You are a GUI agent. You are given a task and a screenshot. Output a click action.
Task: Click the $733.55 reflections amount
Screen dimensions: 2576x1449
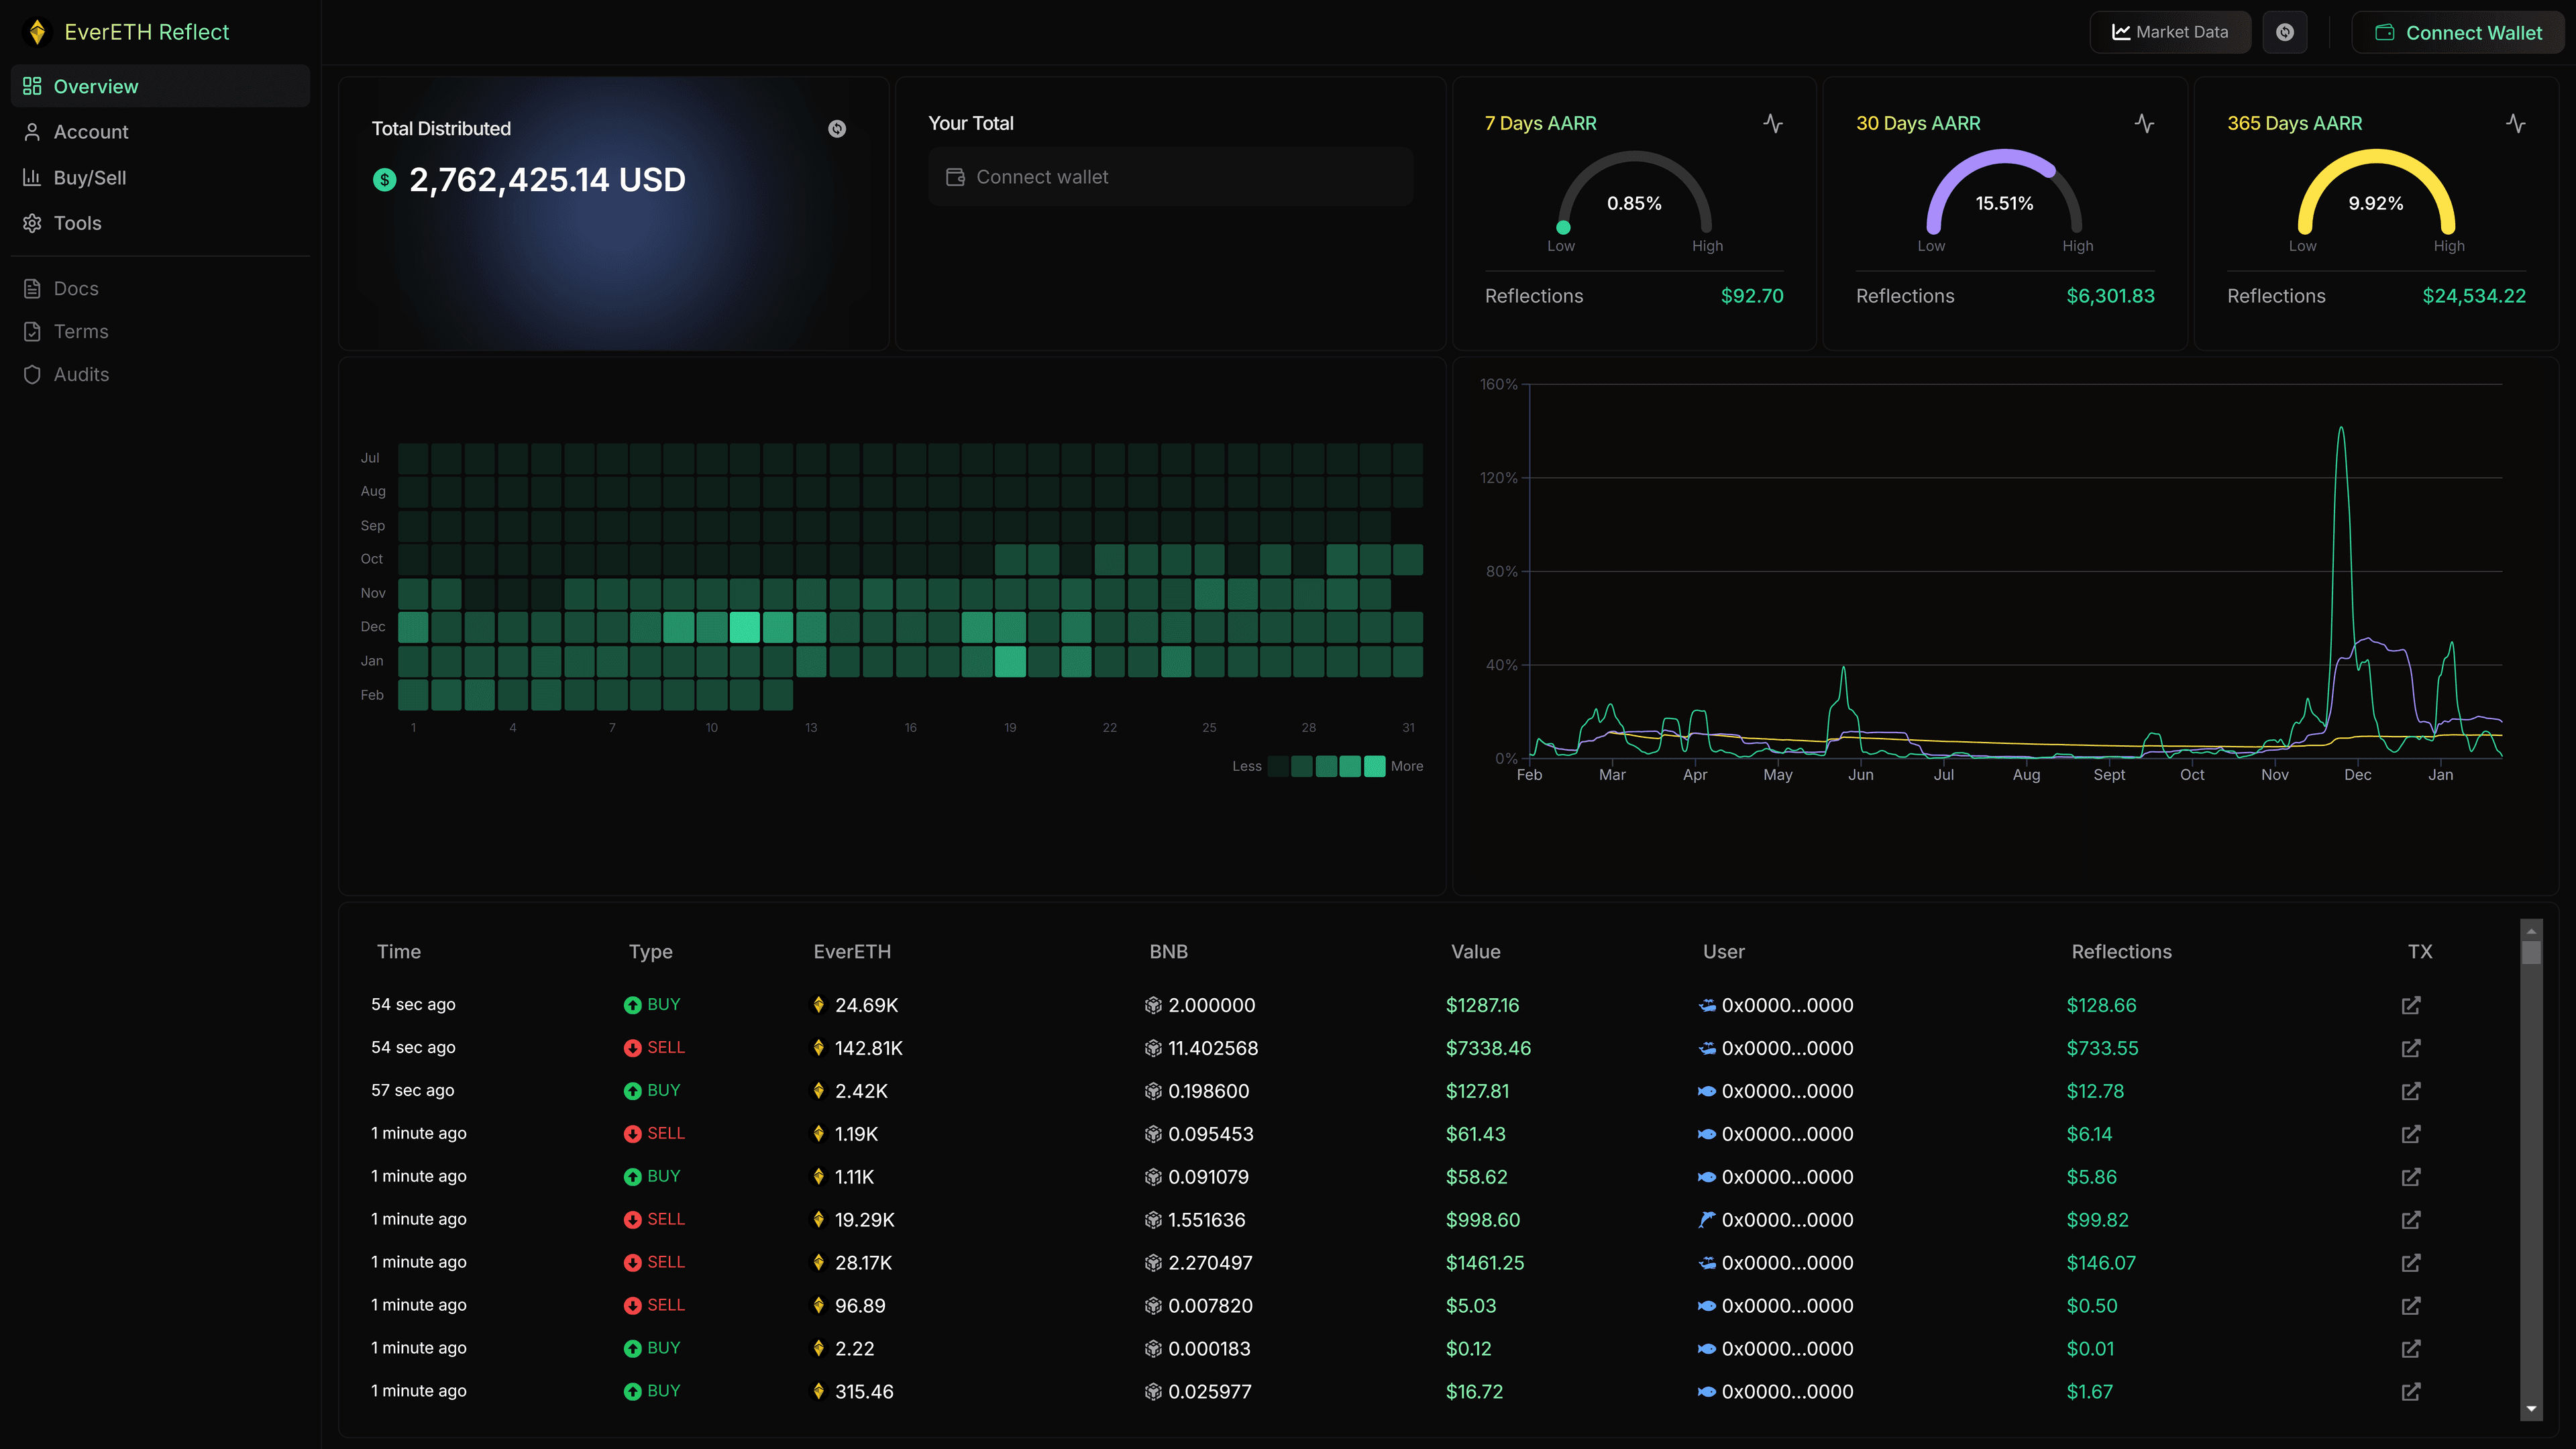[2102, 1048]
